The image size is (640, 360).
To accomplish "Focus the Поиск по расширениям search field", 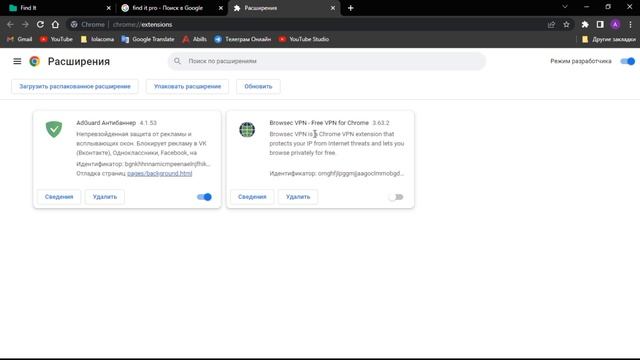I will (x=327, y=61).
